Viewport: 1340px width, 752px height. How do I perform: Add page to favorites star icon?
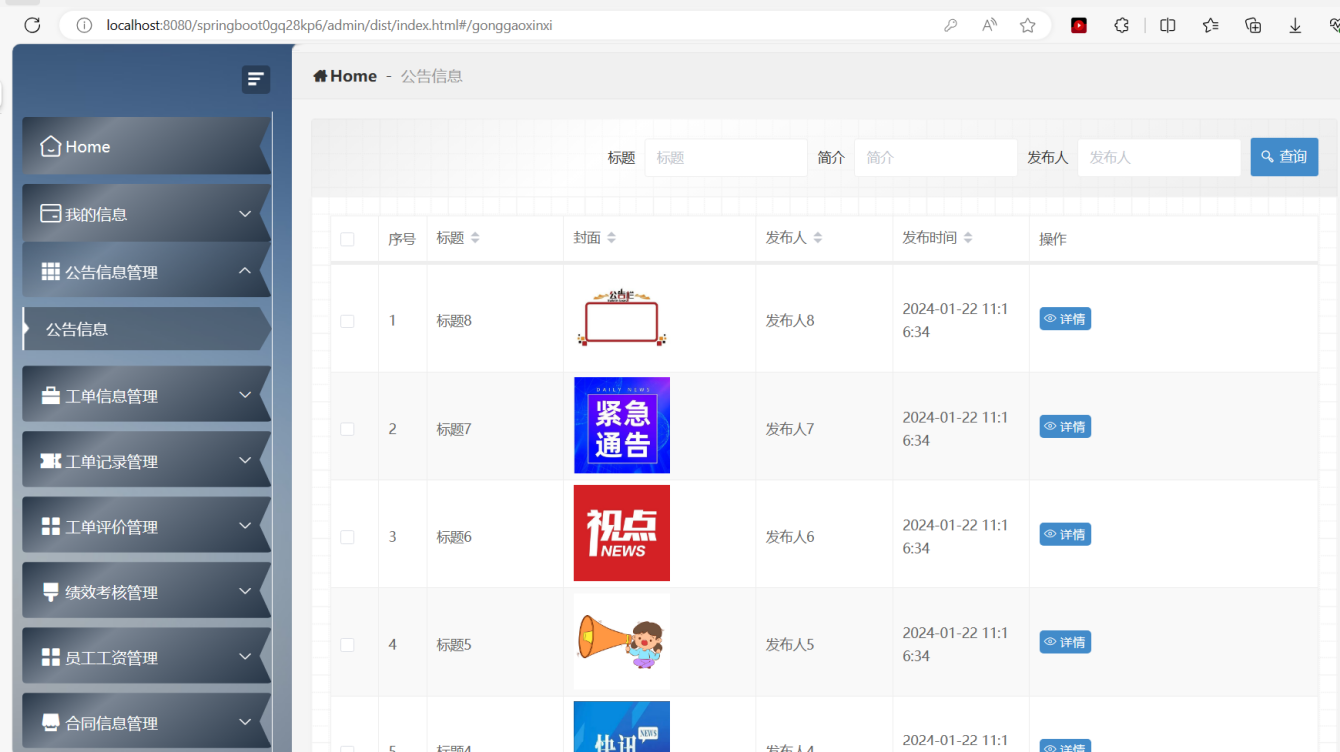click(1027, 25)
